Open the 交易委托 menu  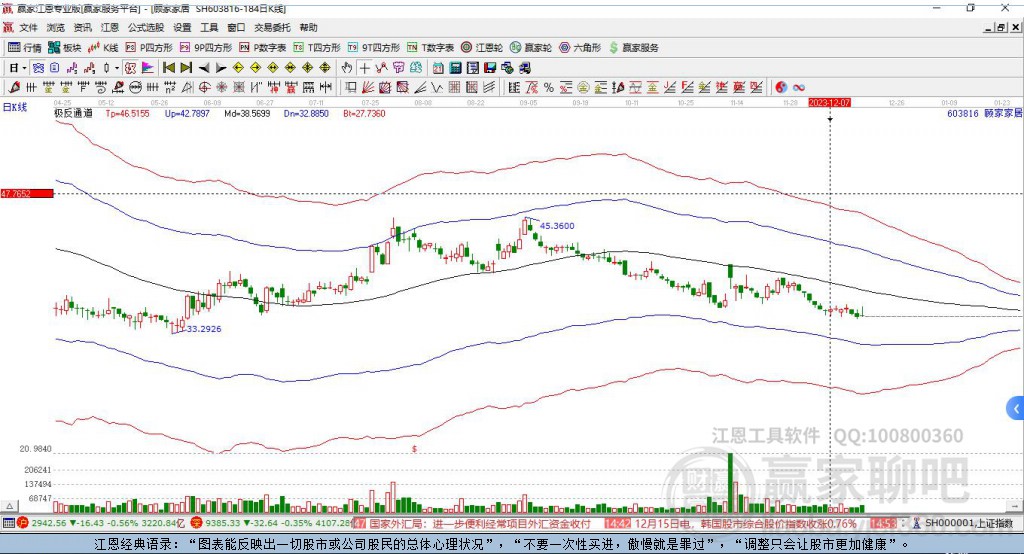tap(272, 27)
